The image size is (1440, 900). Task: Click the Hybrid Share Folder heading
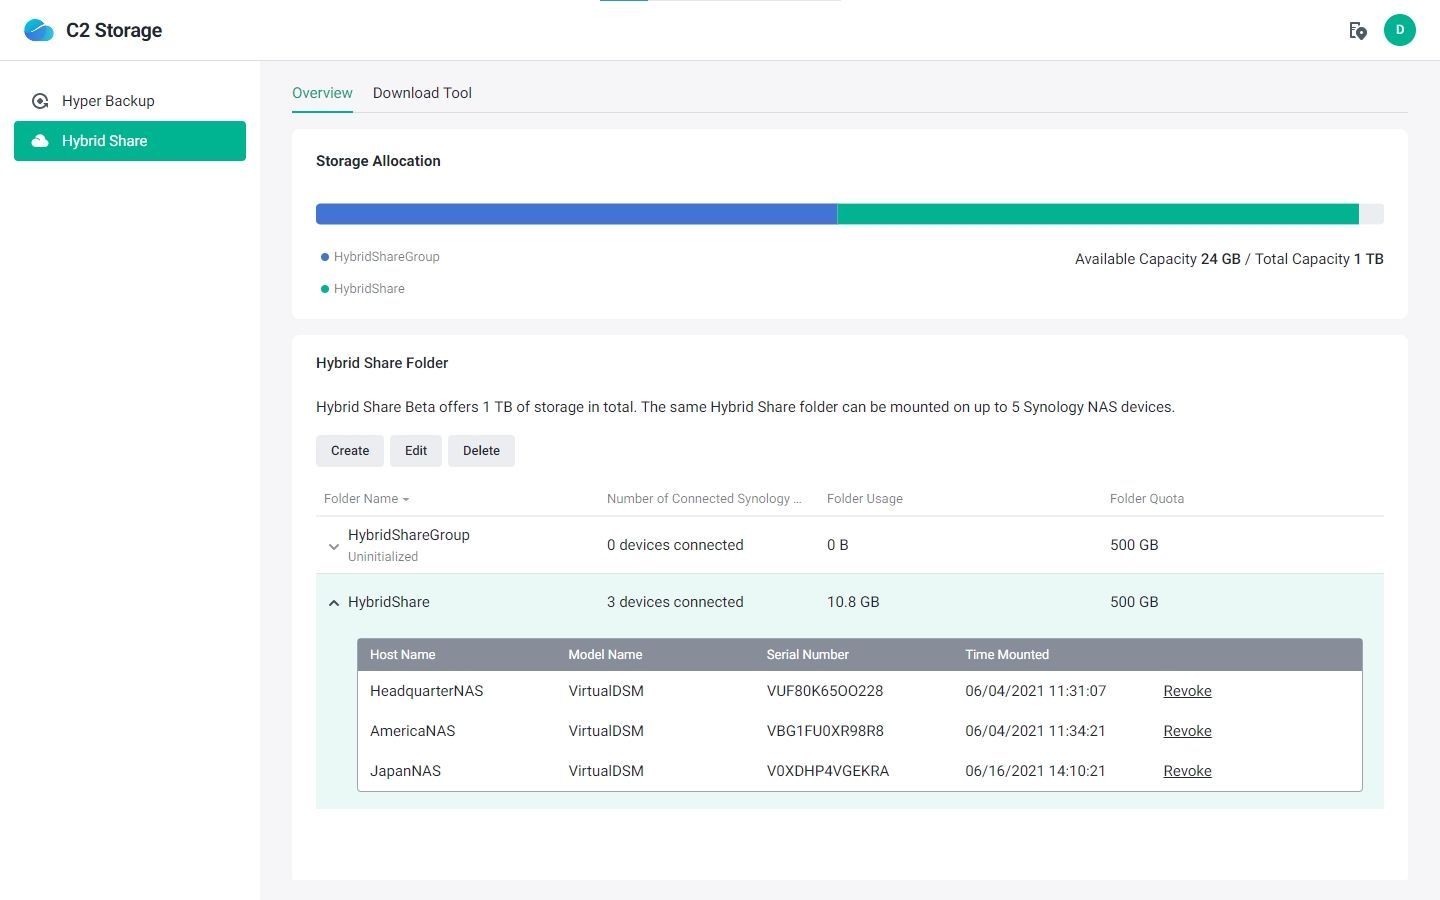pyautogui.click(x=382, y=363)
